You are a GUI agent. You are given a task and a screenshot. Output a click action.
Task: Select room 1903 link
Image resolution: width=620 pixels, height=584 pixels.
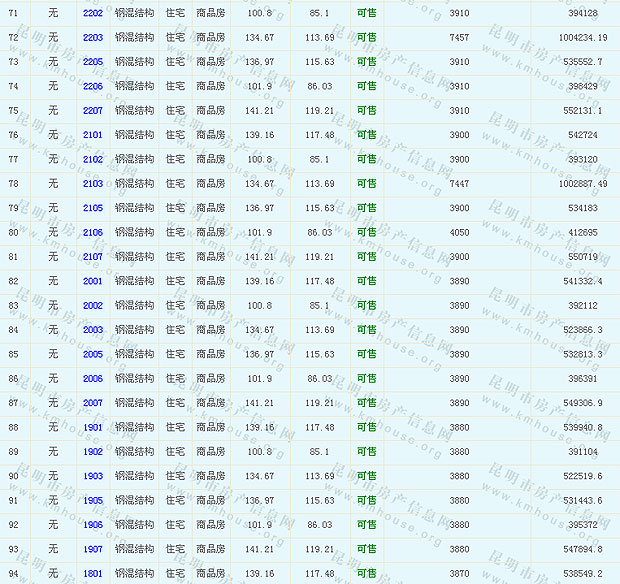pos(93,476)
